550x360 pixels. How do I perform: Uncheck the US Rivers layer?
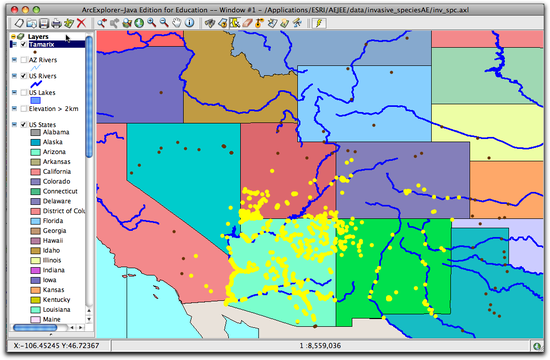click(24, 76)
